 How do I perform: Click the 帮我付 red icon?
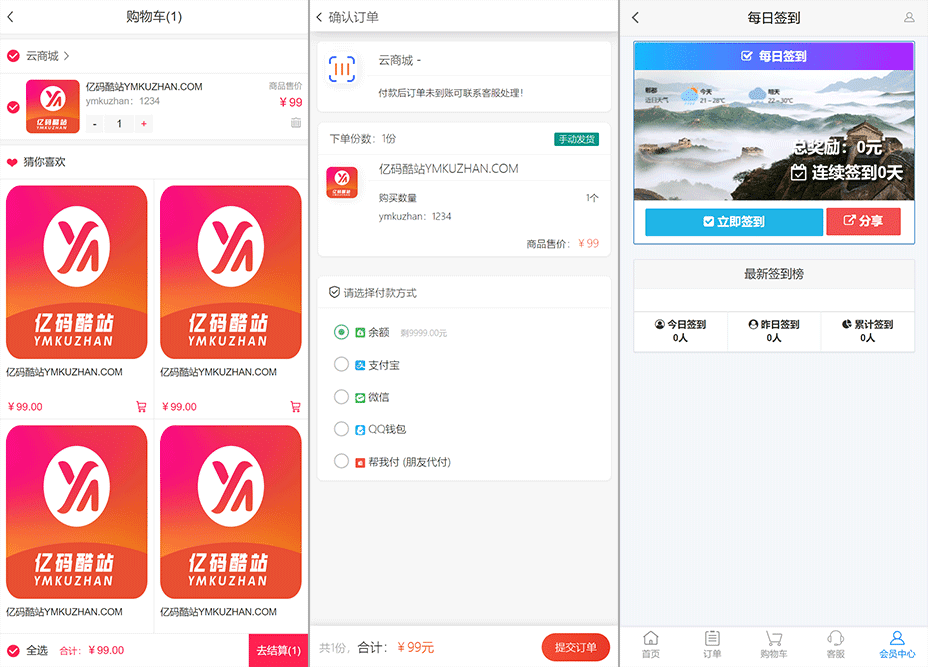(360, 463)
